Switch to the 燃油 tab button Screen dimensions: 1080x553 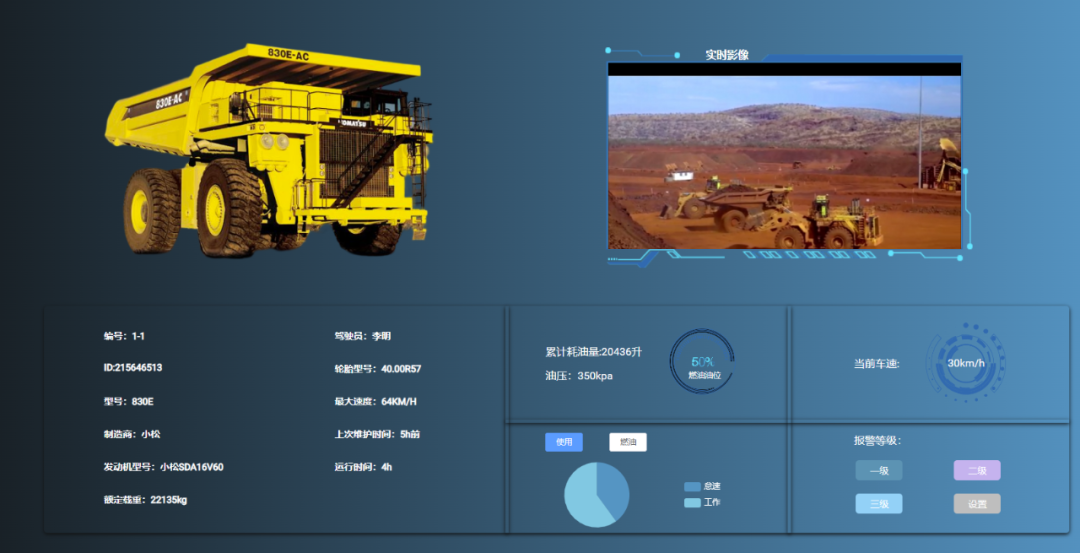click(627, 442)
